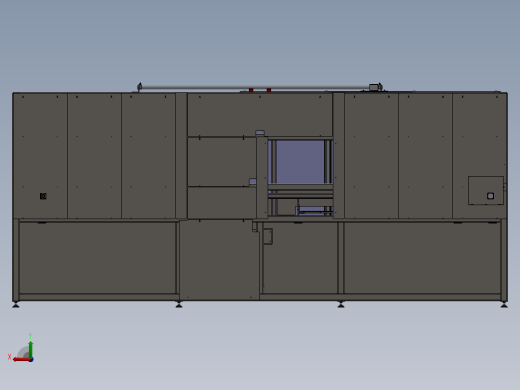Select the center panel left of the blue window
The image size is (520, 390).
click(222, 162)
